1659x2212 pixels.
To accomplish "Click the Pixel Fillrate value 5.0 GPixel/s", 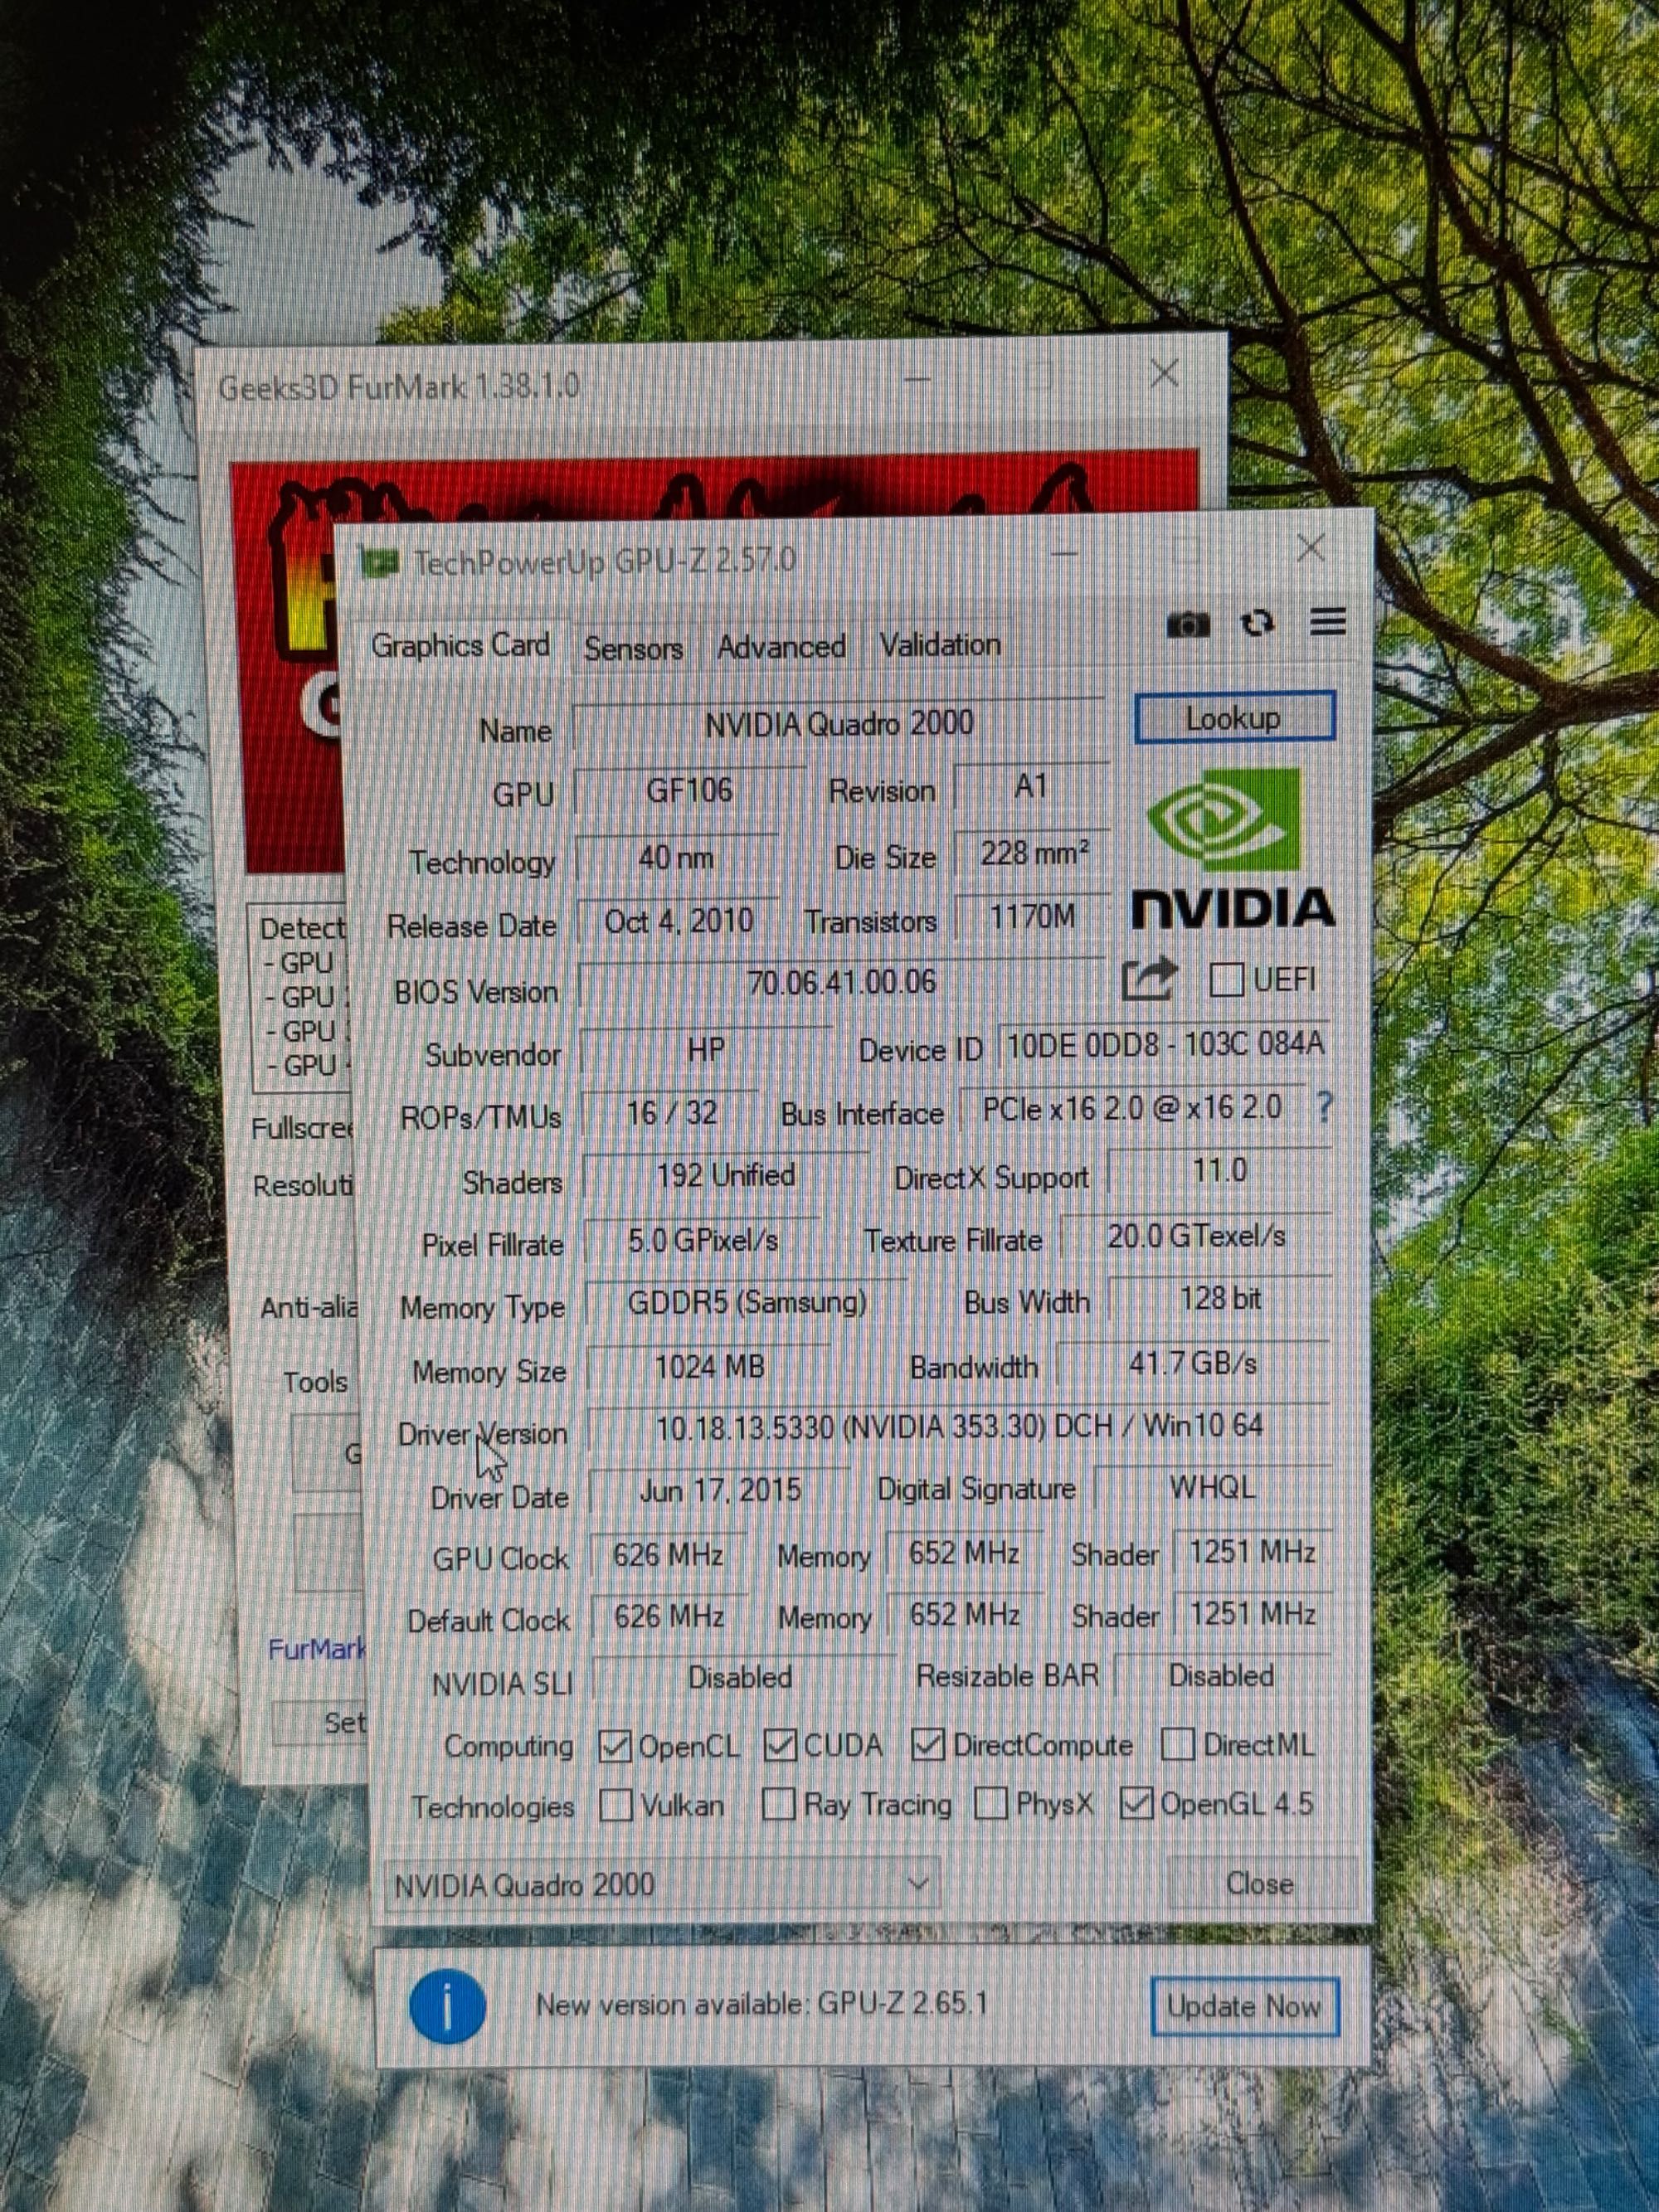I will pos(702,1241).
